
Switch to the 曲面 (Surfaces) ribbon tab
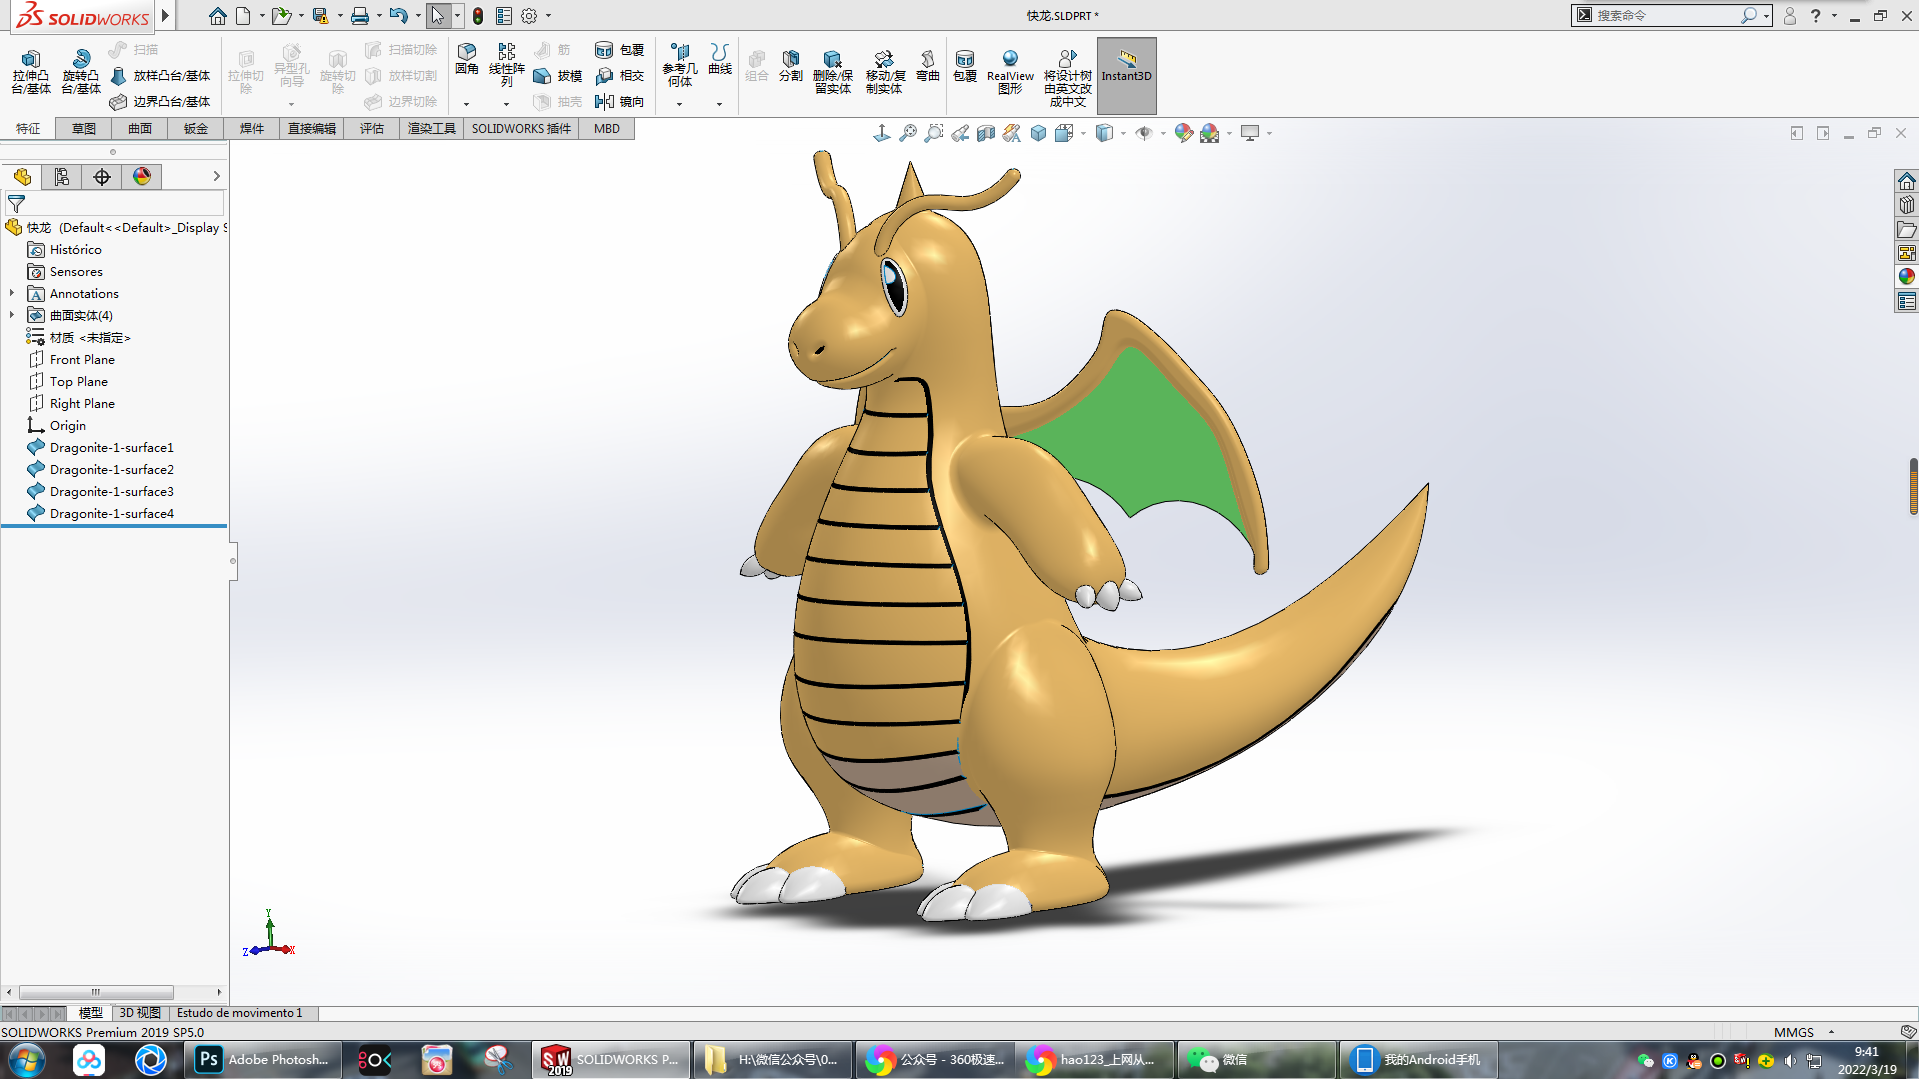139,128
